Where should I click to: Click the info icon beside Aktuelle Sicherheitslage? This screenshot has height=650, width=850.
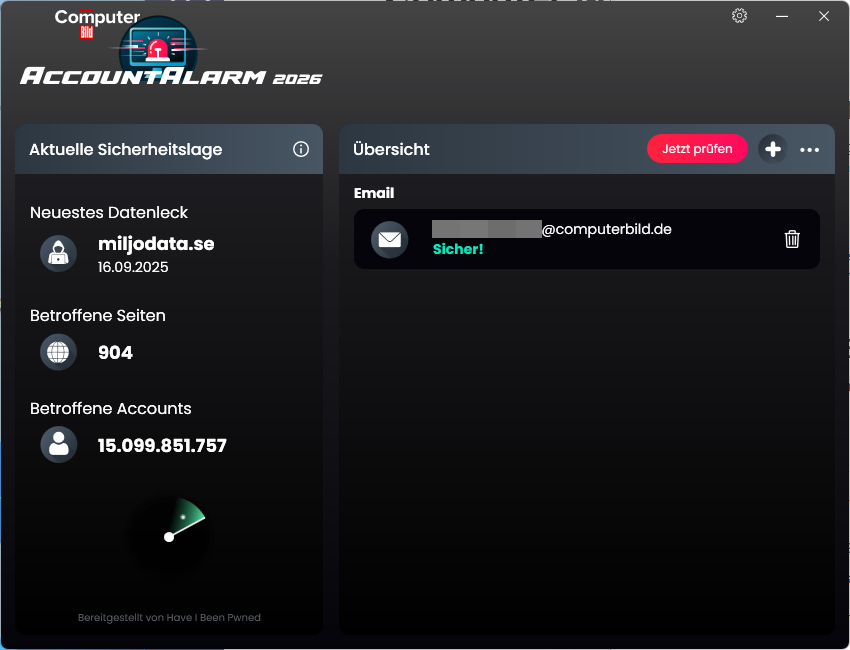pos(301,149)
